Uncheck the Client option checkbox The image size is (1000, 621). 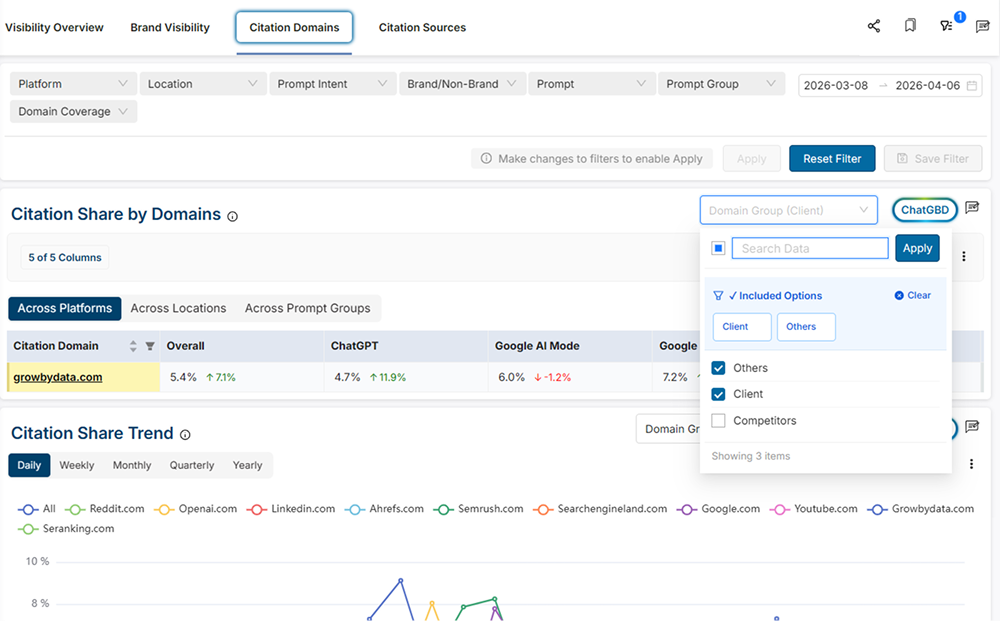pyautogui.click(x=718, y=394)
